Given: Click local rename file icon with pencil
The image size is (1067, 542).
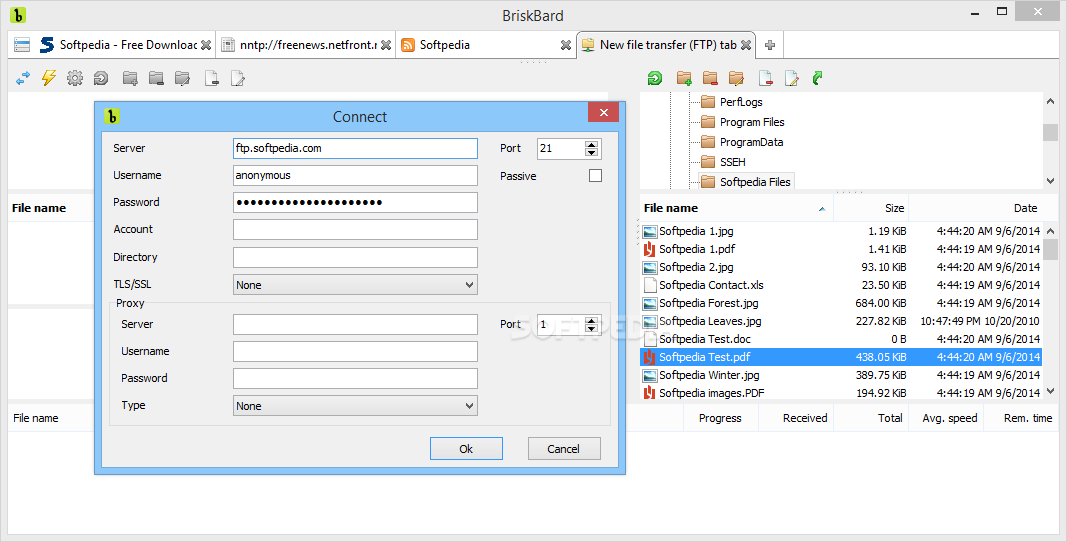Looking at the screenshot, I should [791, 78].
